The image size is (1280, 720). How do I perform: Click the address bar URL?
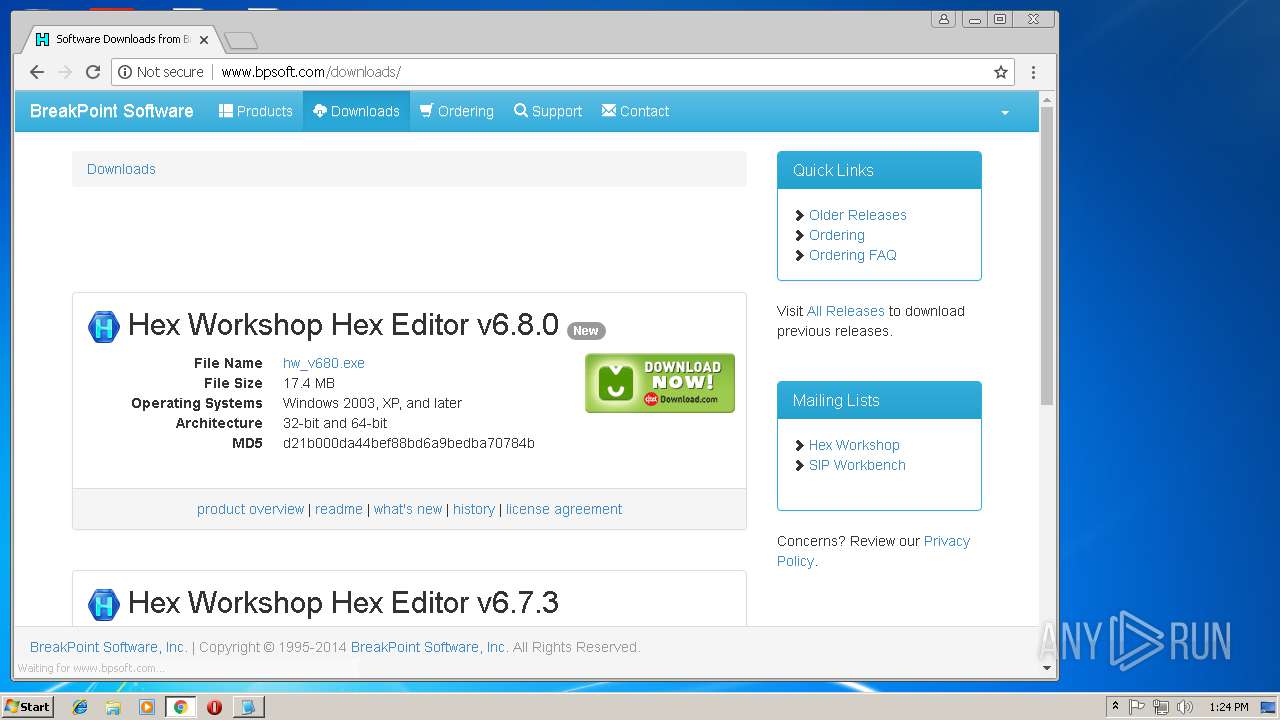point(311,72)
